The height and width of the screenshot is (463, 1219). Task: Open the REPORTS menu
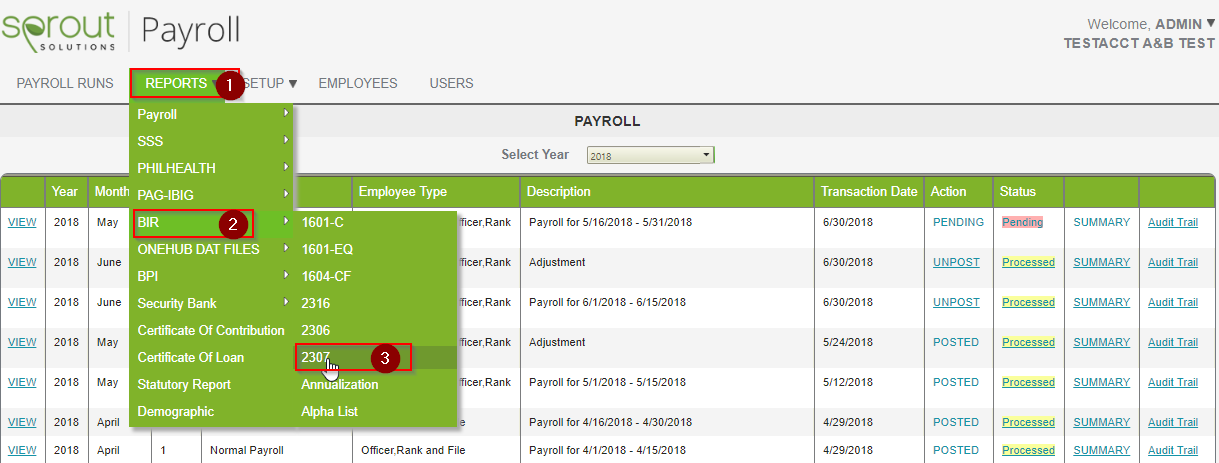click(177, 84)
